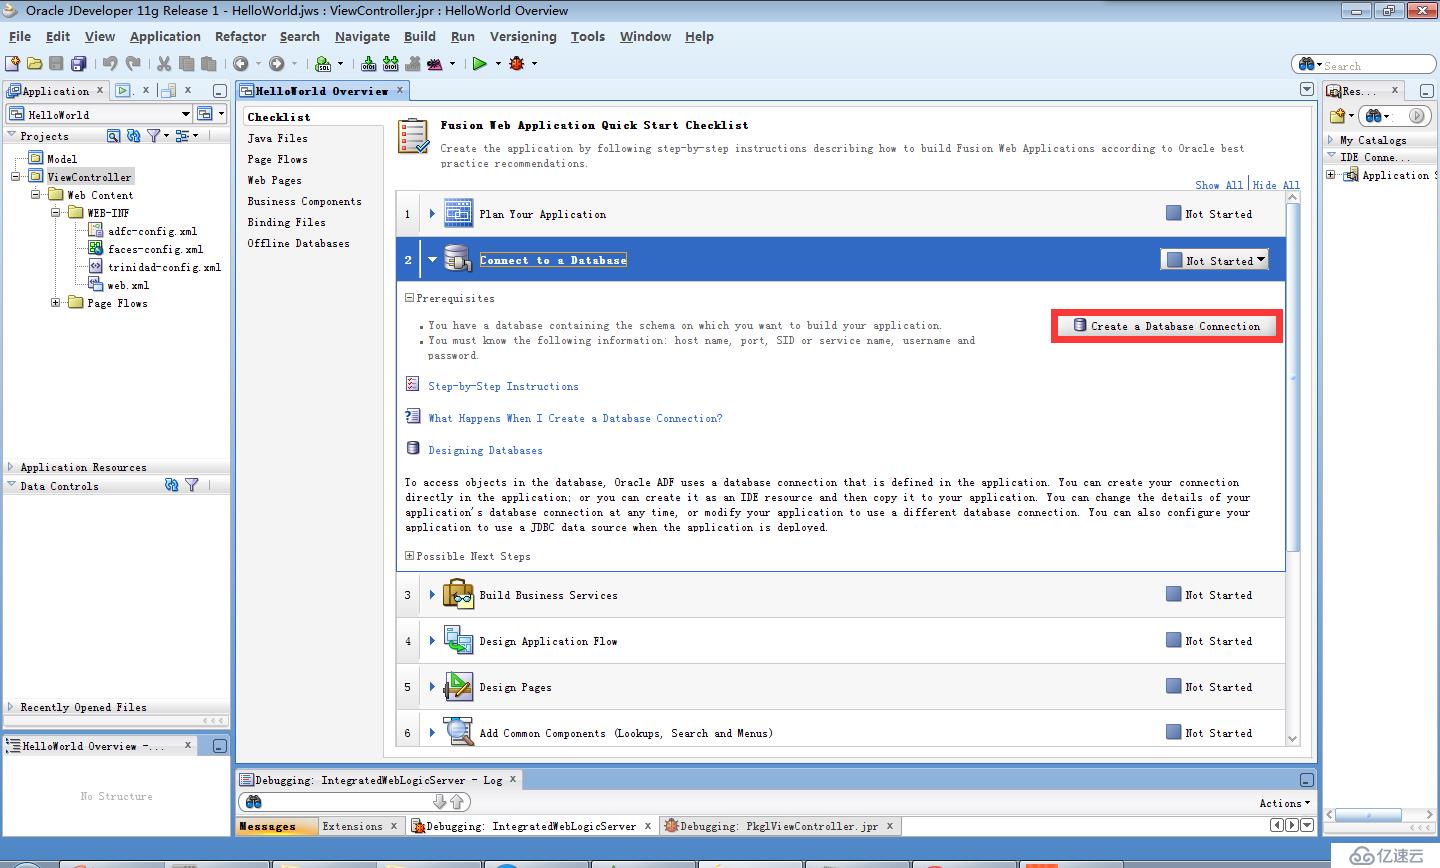The height and width of the screenshot is (868, 1440).
Task: Expand Recently Opened Files accordion
Action: [x=11, y=707]
